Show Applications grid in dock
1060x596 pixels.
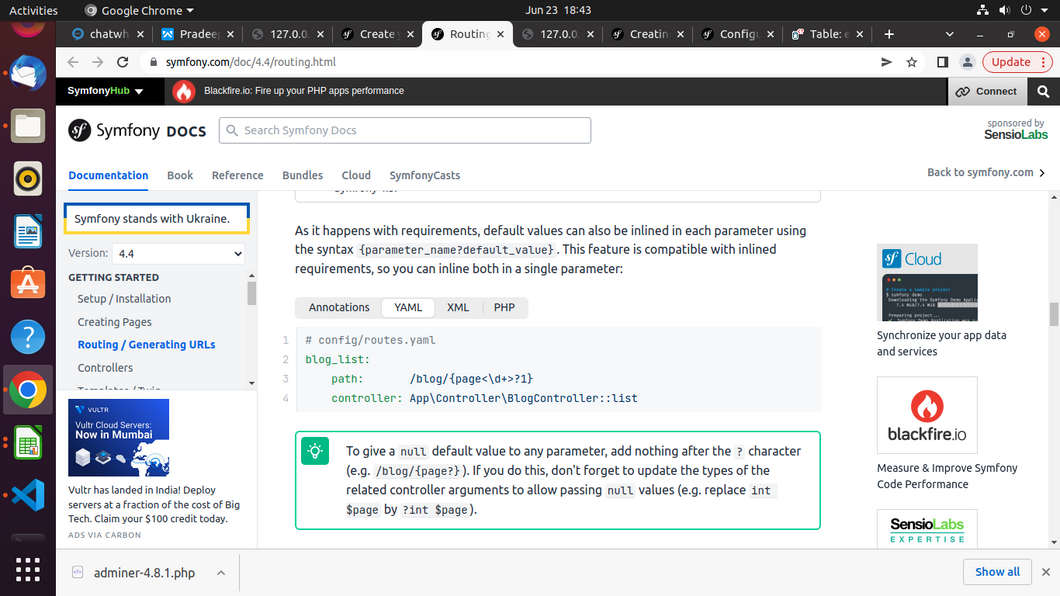point(28,570)
